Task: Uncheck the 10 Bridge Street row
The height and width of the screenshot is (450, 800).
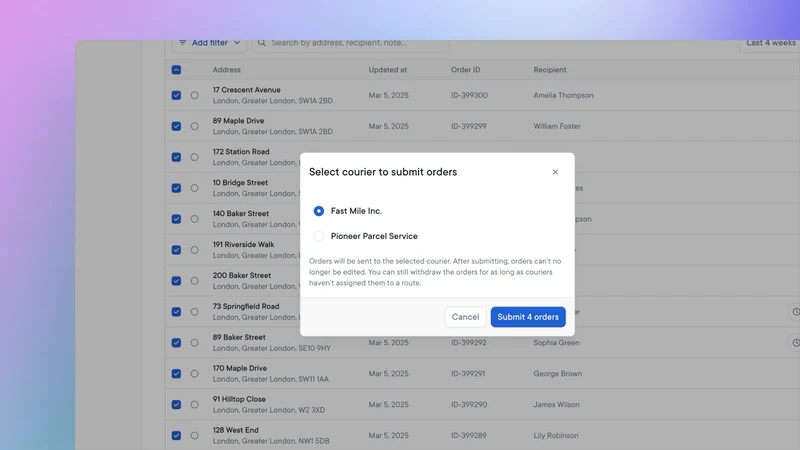Action: coord(176,188)
